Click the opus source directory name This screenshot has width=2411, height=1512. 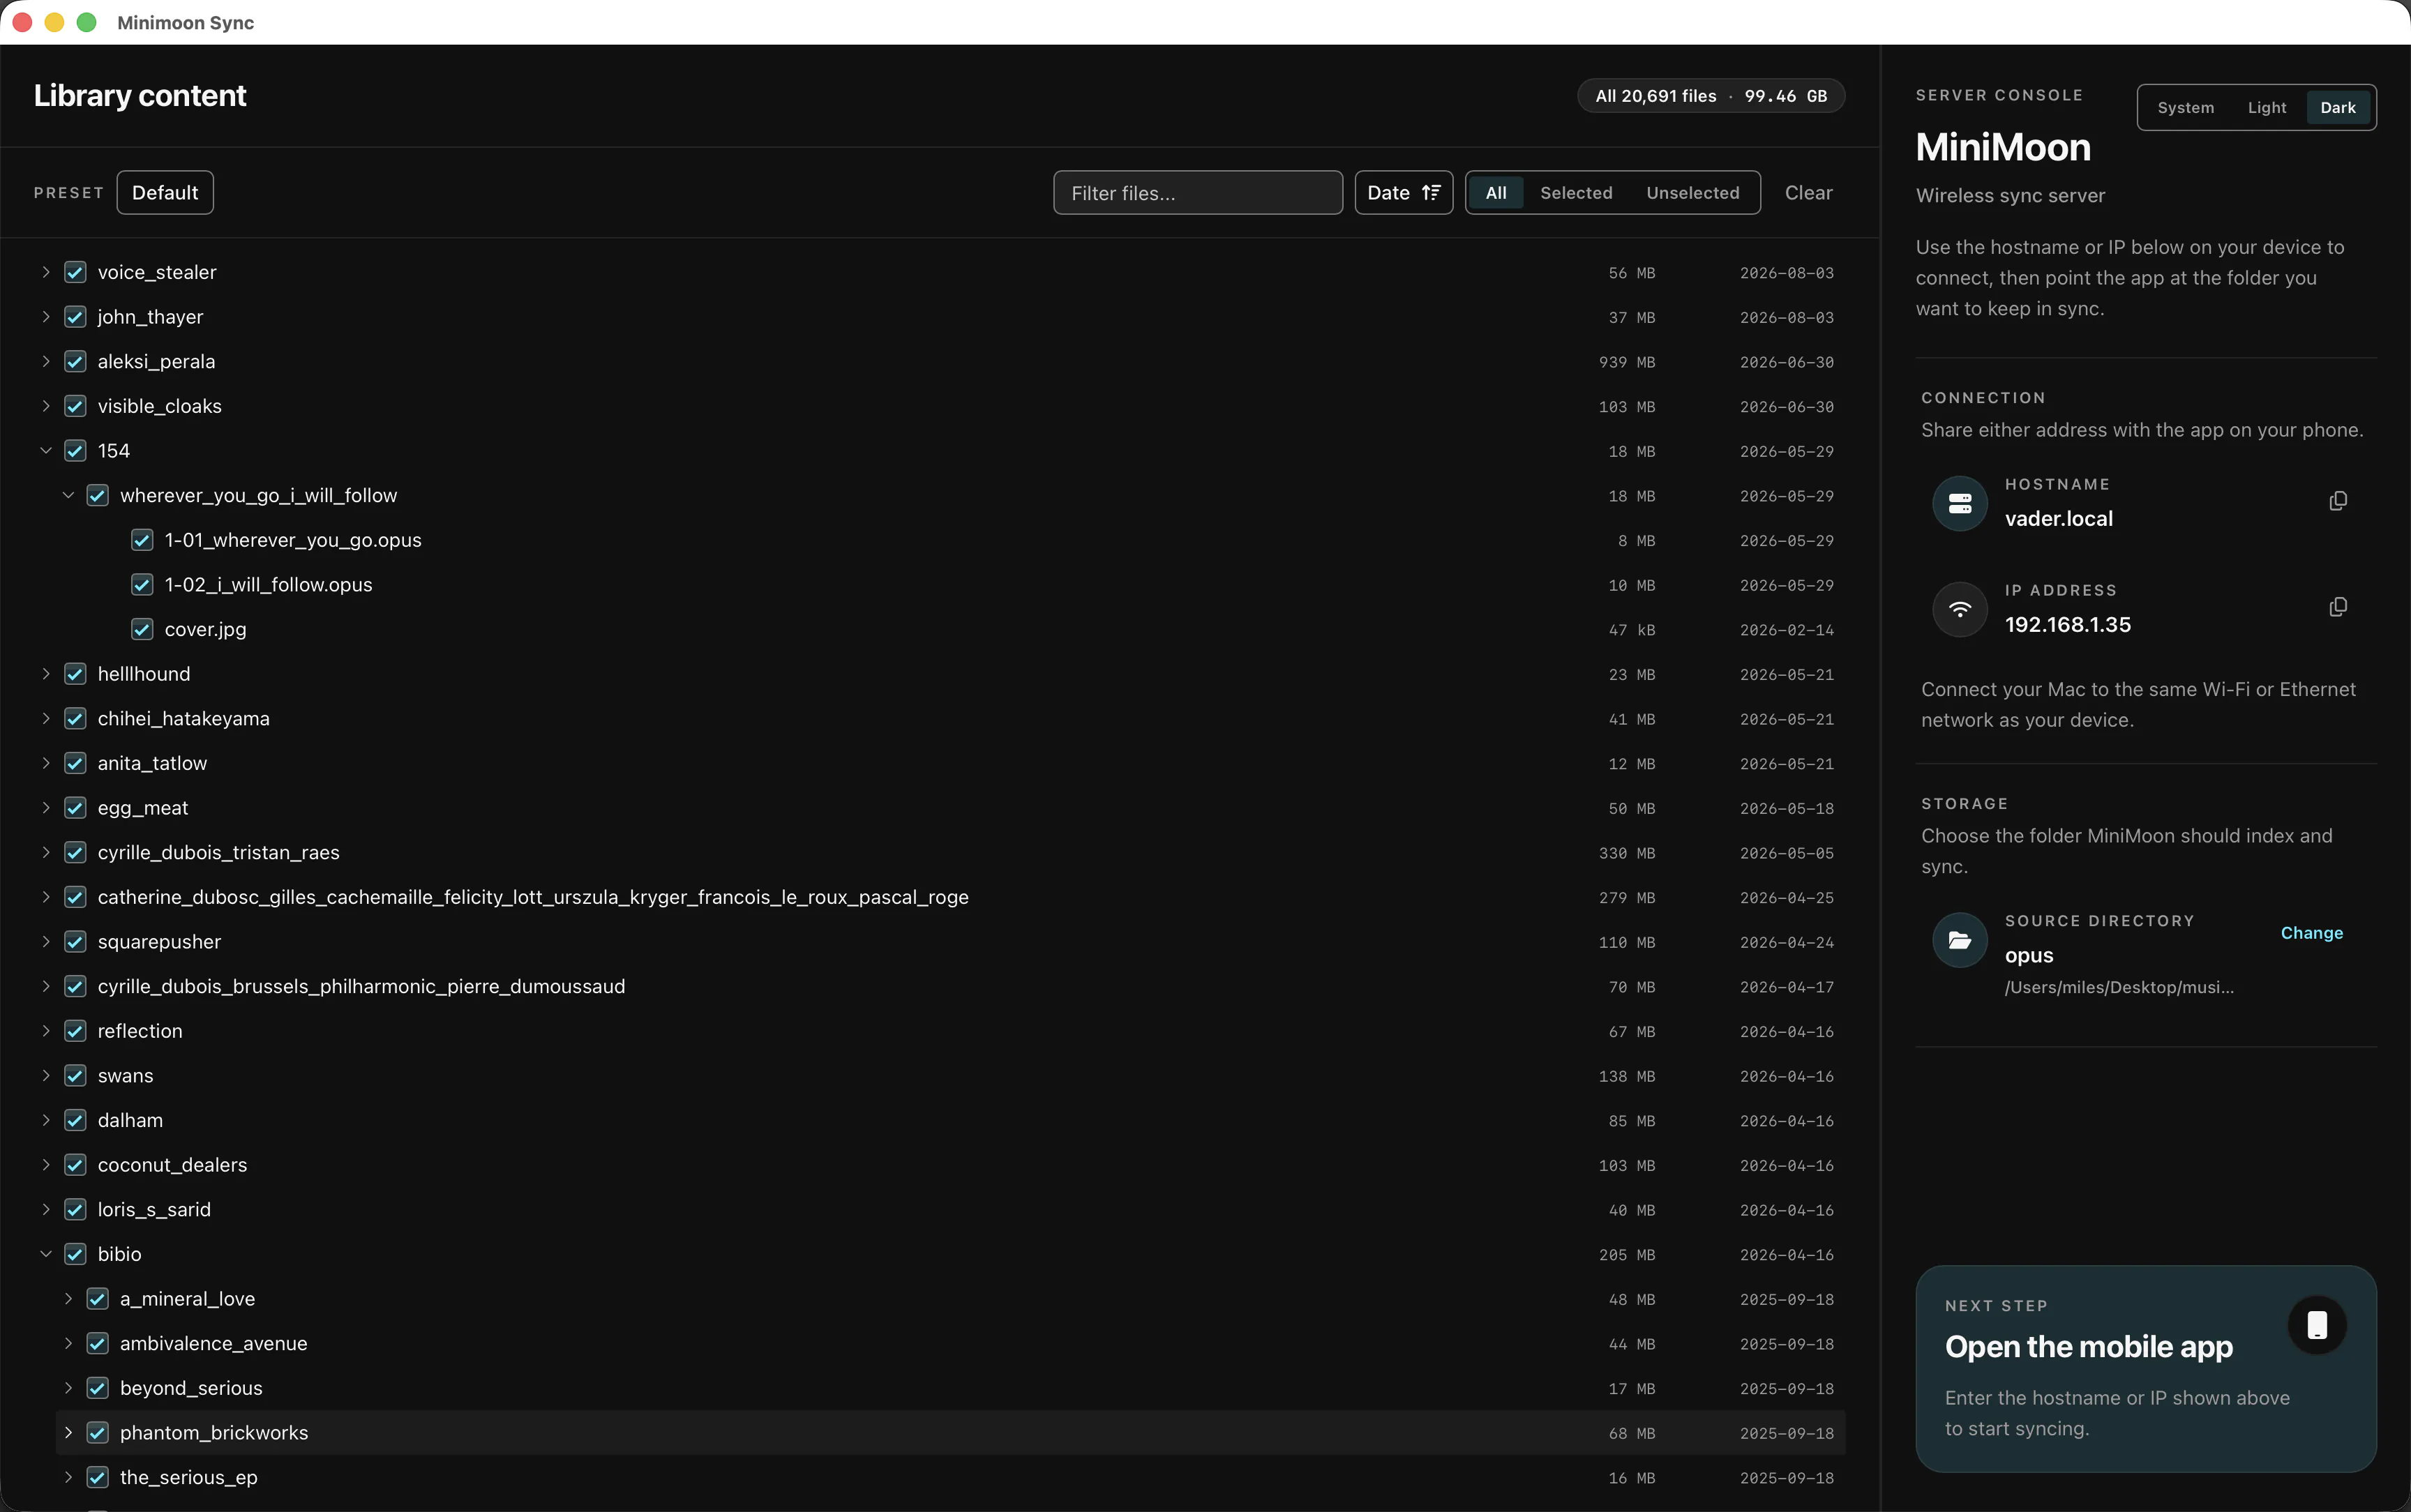pyautogui.click(x=2028, y=955)
